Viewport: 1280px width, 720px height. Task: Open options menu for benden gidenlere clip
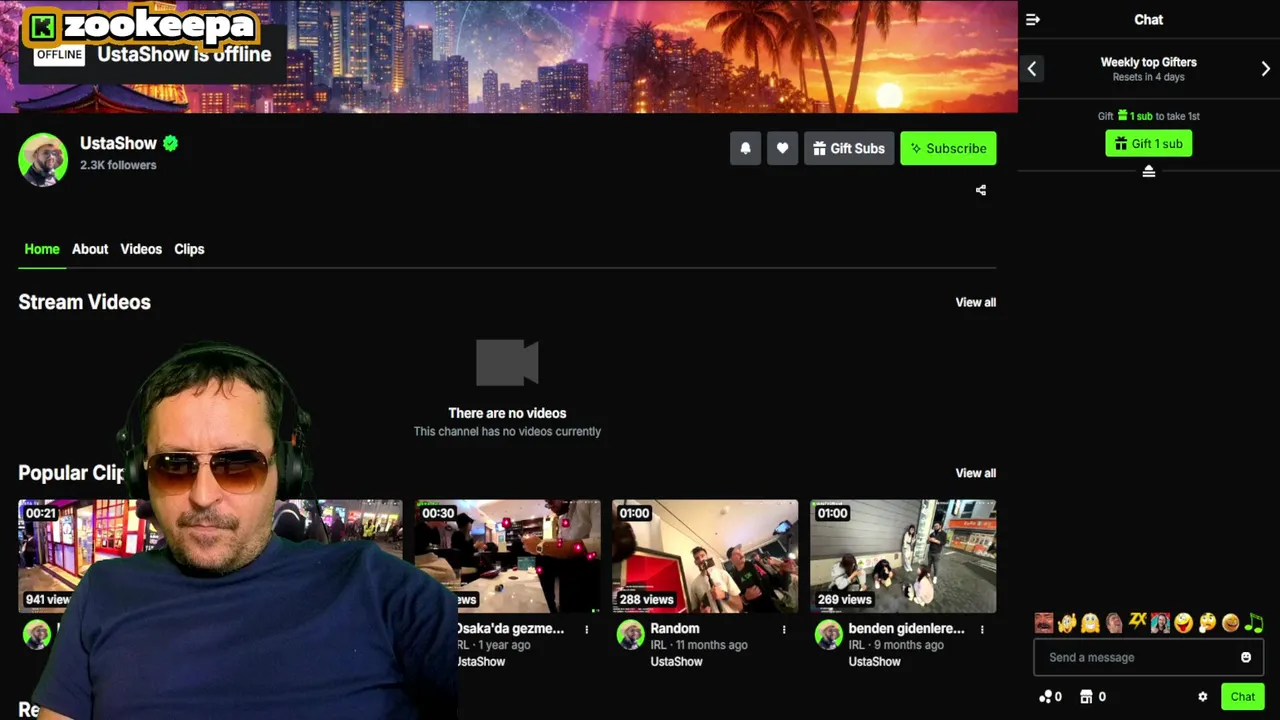coord(982,630)
